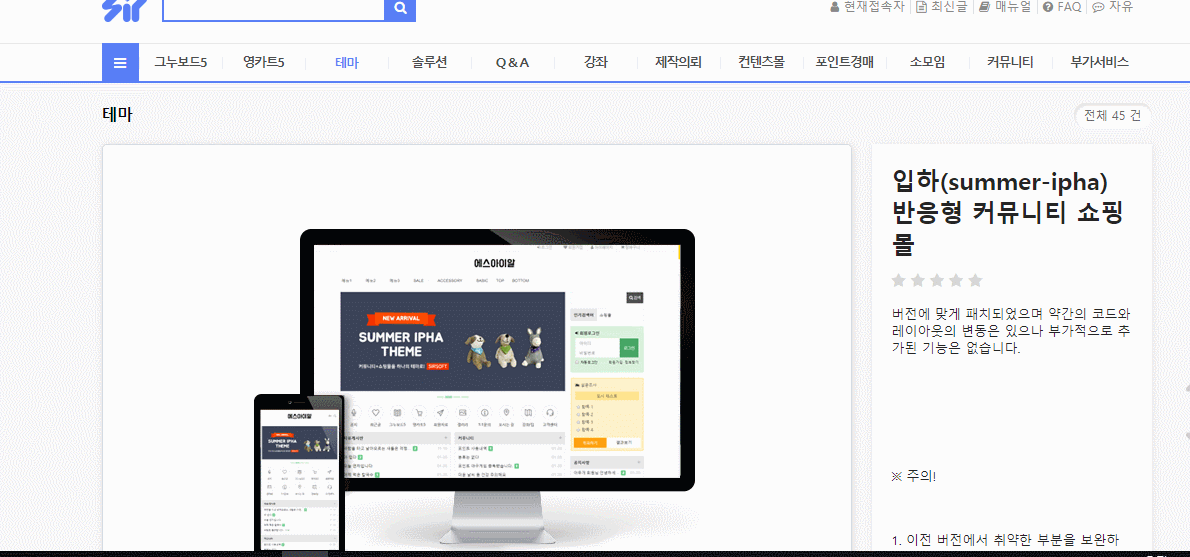This screenshot has height=557, width=1190.
Task: Select 솔루션 menu
Action: [x=430, y=62]
